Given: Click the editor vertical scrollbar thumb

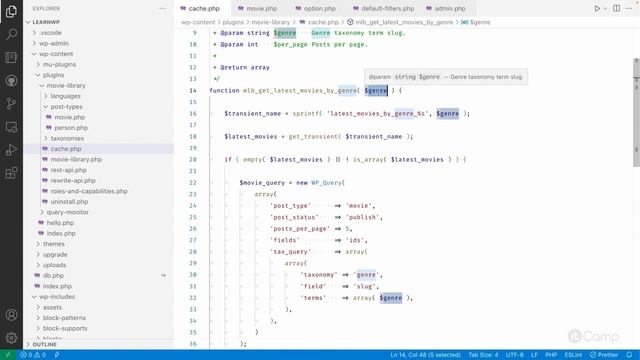Looking at the screenshot, I should pos(636,112).
